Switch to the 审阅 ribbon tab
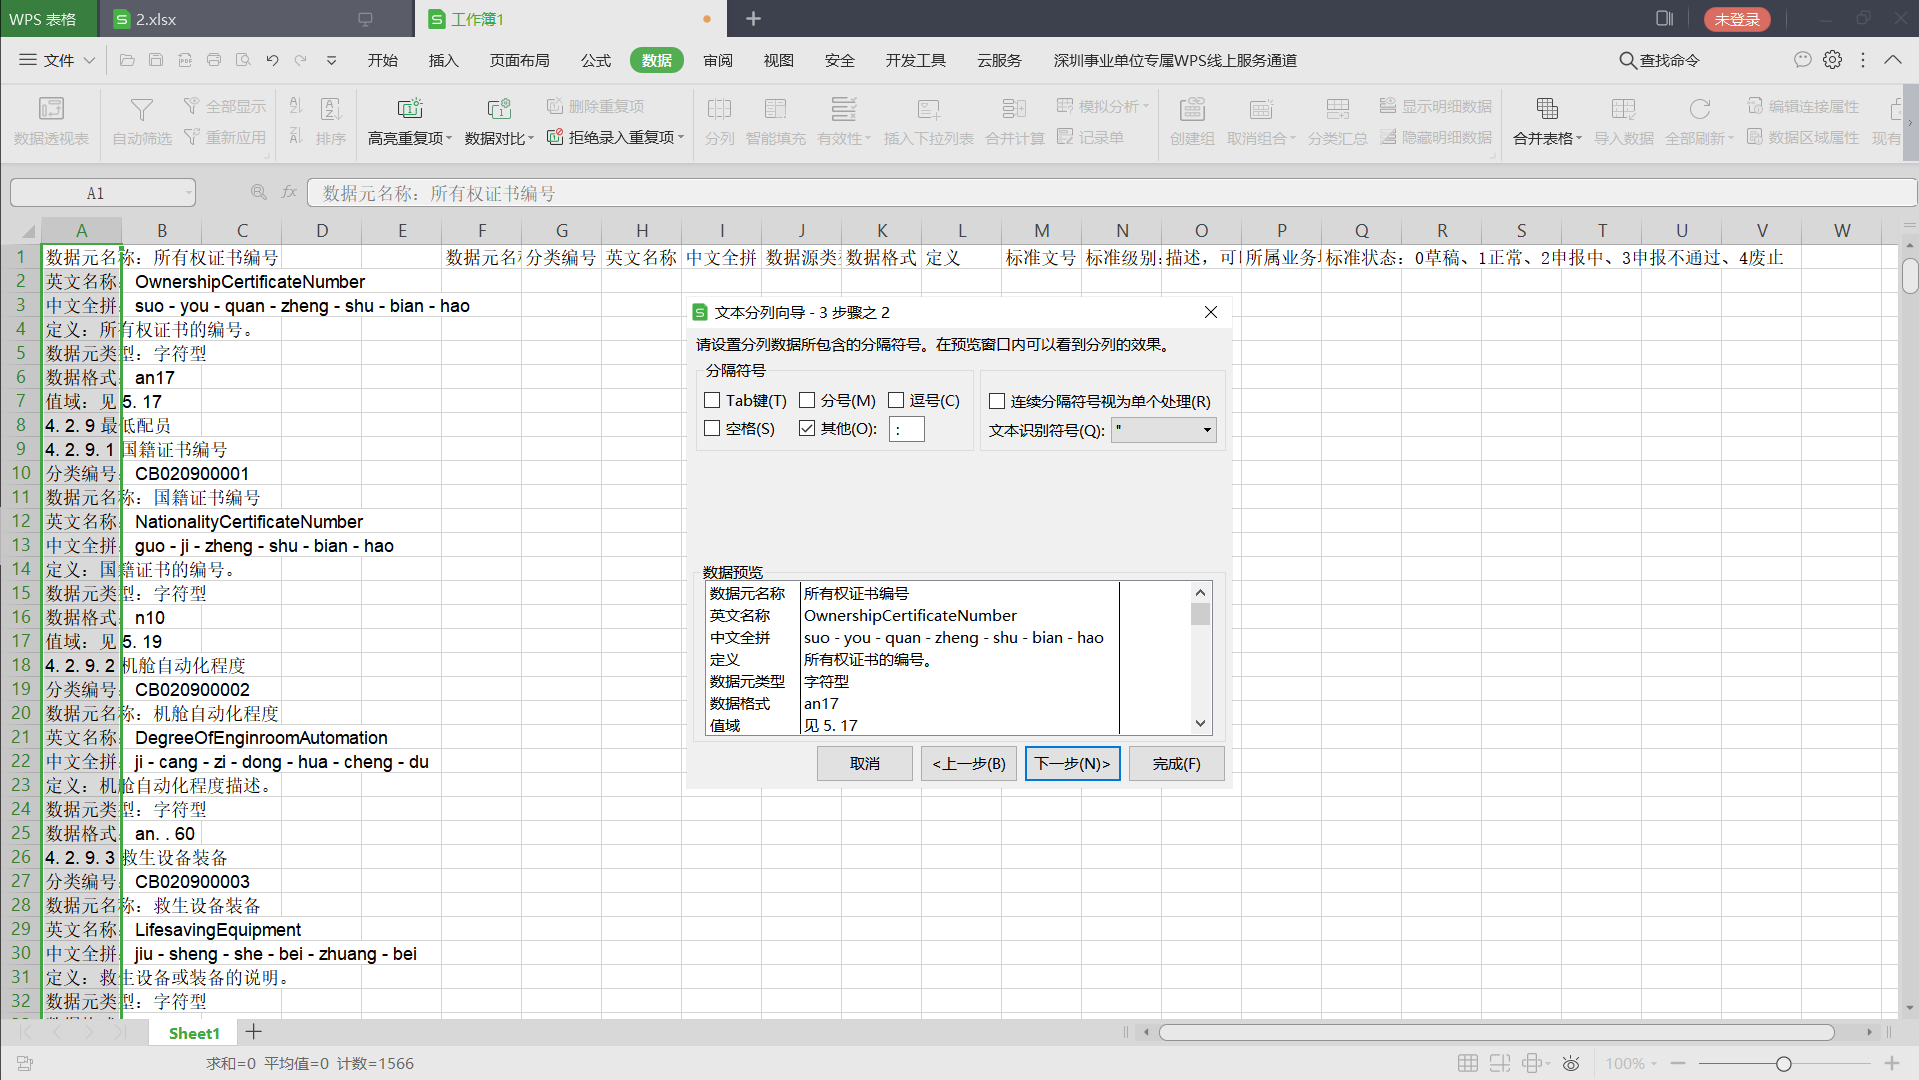The width and height of the screenshot is (1919, 1080). click(x=718, y=60)
